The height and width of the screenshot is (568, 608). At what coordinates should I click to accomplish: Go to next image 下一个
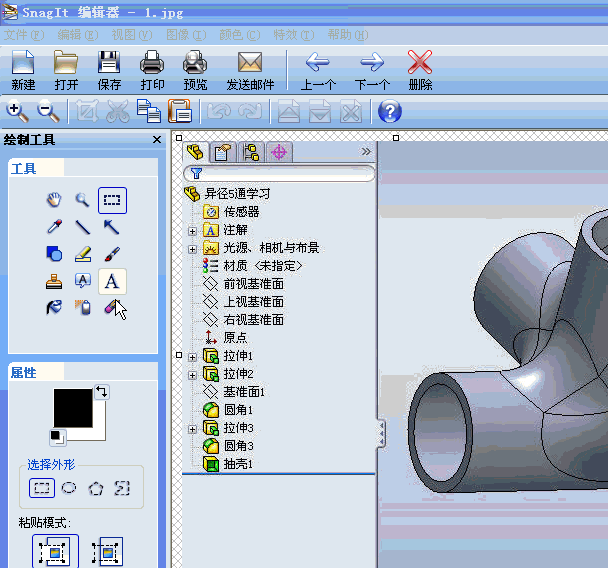click(x=372, y=70)
